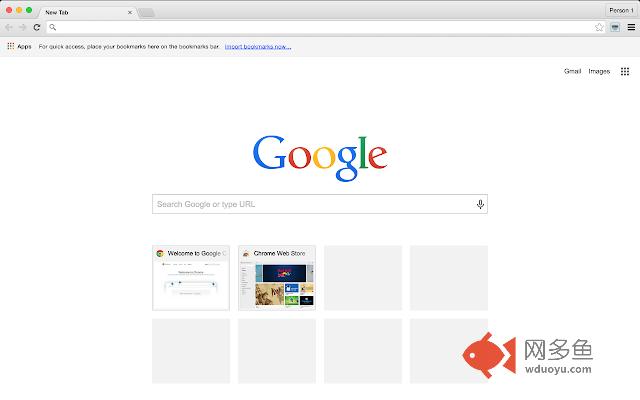Open Google Images link
Viewport: 640px width, 400px height.
coord(599,71)
